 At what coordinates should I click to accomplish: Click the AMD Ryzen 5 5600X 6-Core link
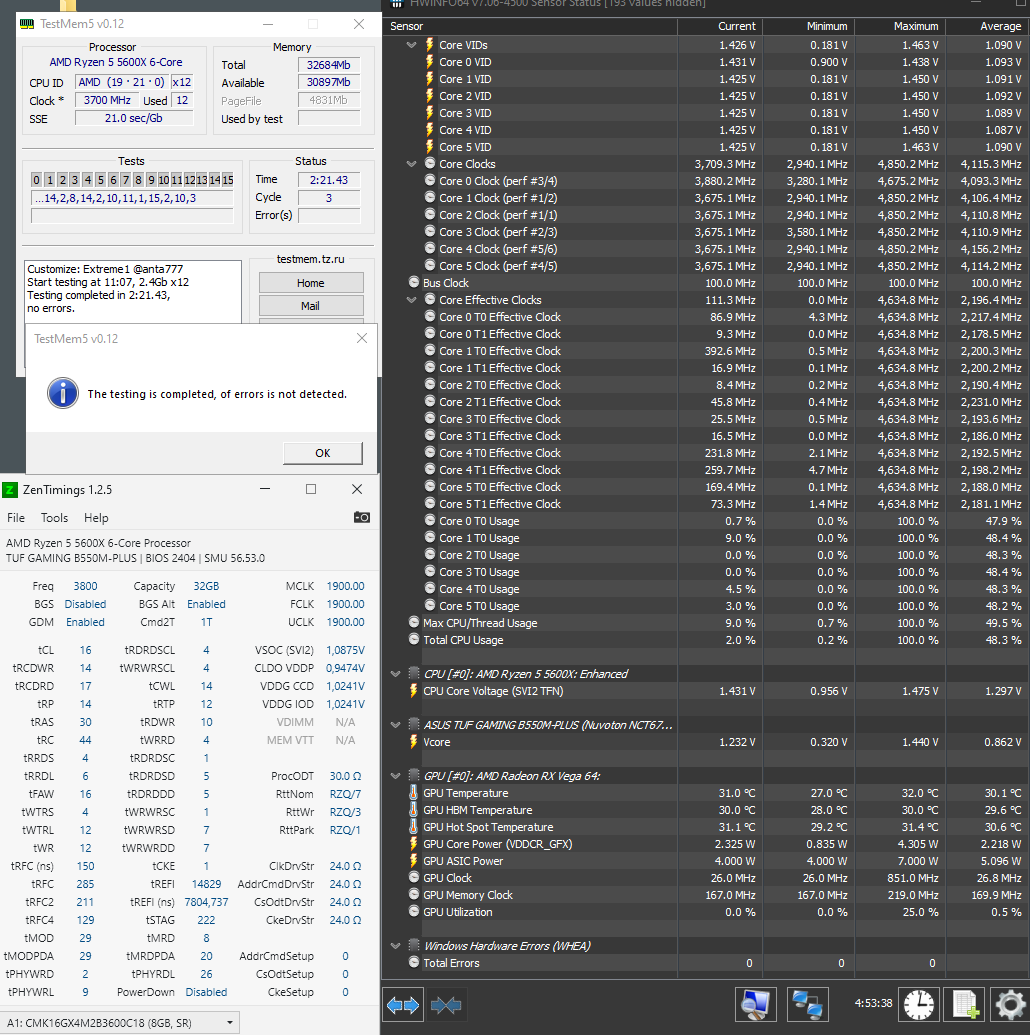(116, 62)
